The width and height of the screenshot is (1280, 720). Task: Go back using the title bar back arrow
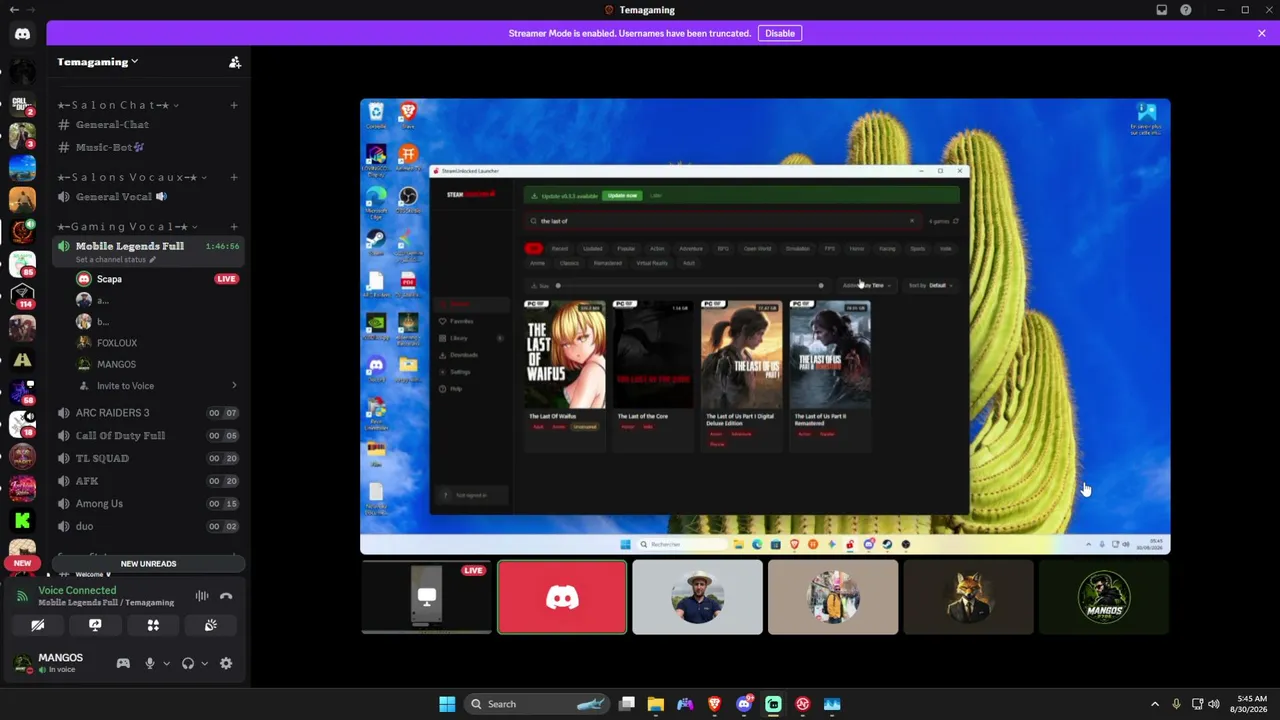[14, 10]
